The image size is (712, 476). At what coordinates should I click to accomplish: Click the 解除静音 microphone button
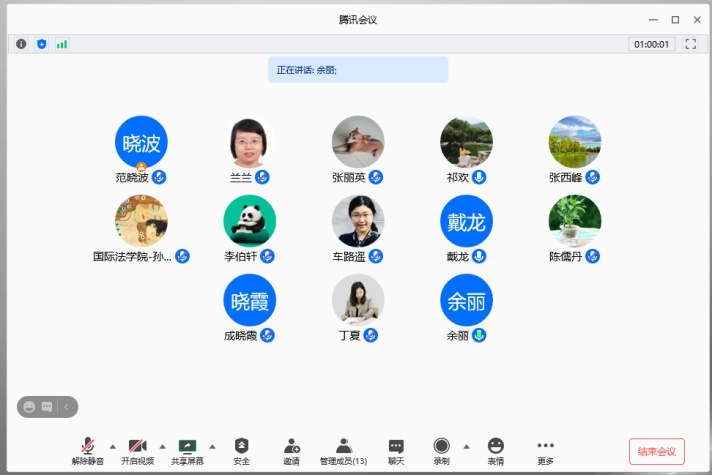click(x=88, y=451)
